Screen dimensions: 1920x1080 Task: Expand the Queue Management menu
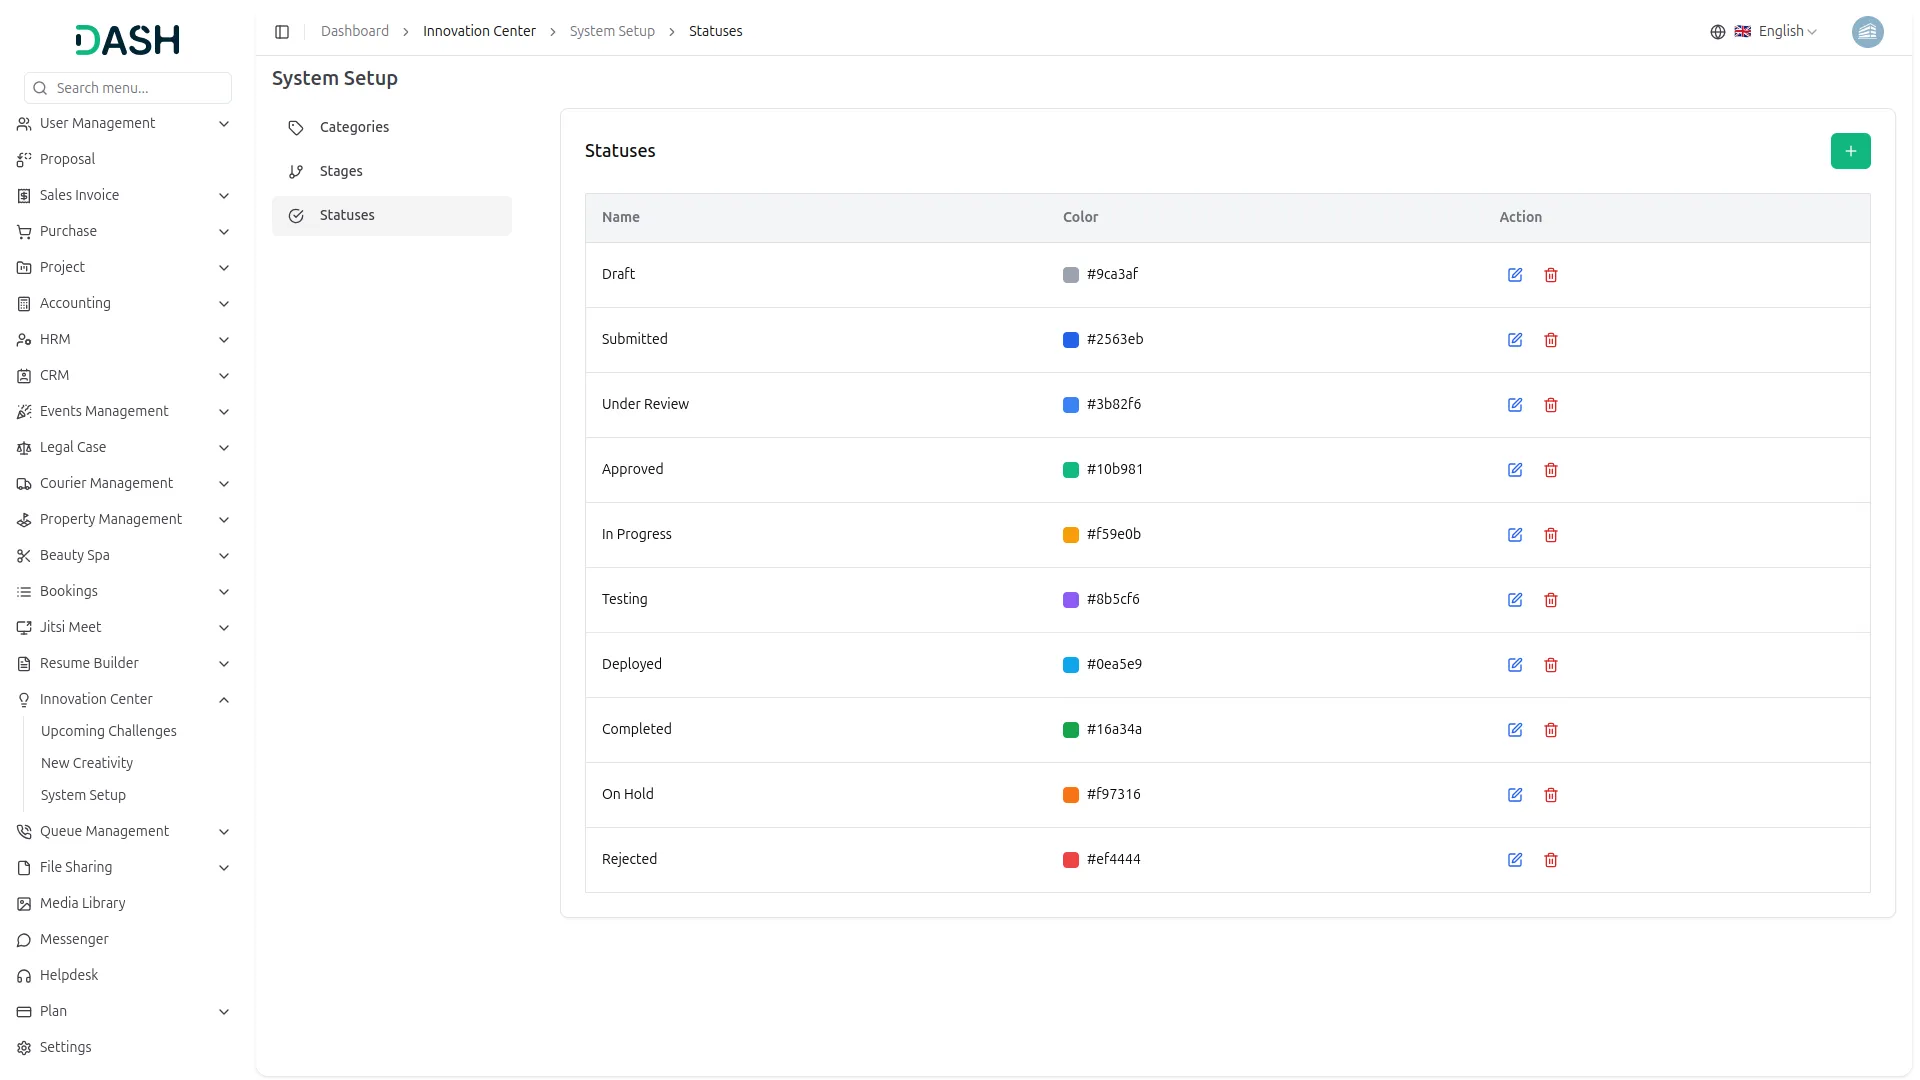[x=124, y=831]
